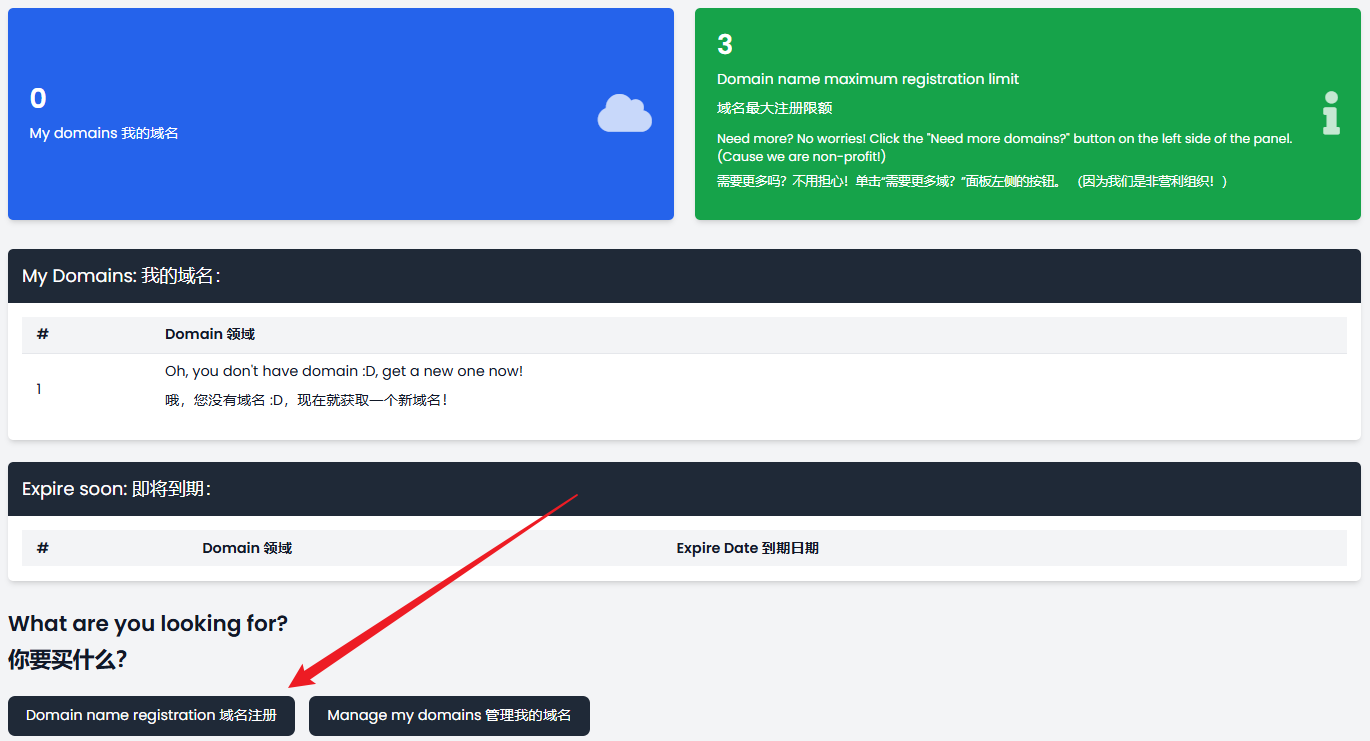
Task: Click the info icon in green card
Action: pyautogui.click(x=1330, y=113)
